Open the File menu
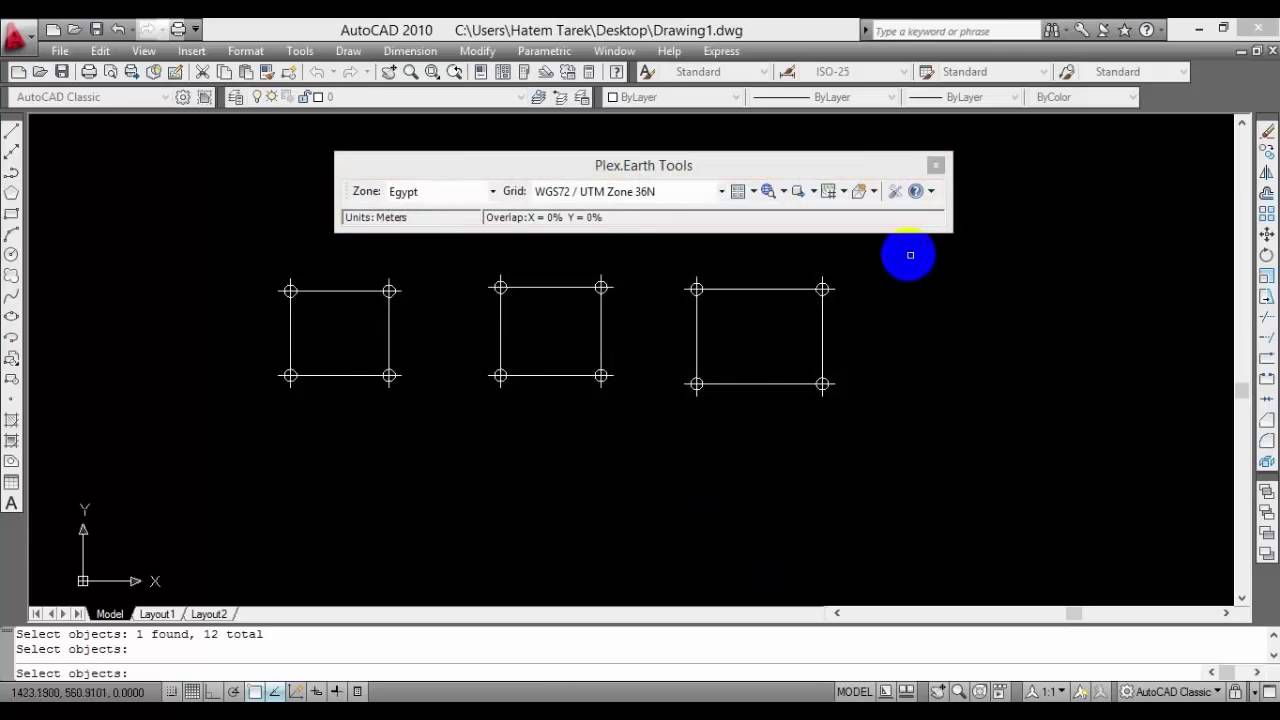 [x=60, y=51]
